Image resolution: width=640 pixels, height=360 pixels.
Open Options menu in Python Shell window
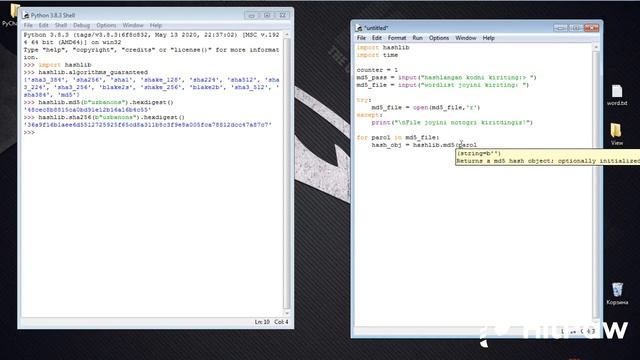coord(106,25)
